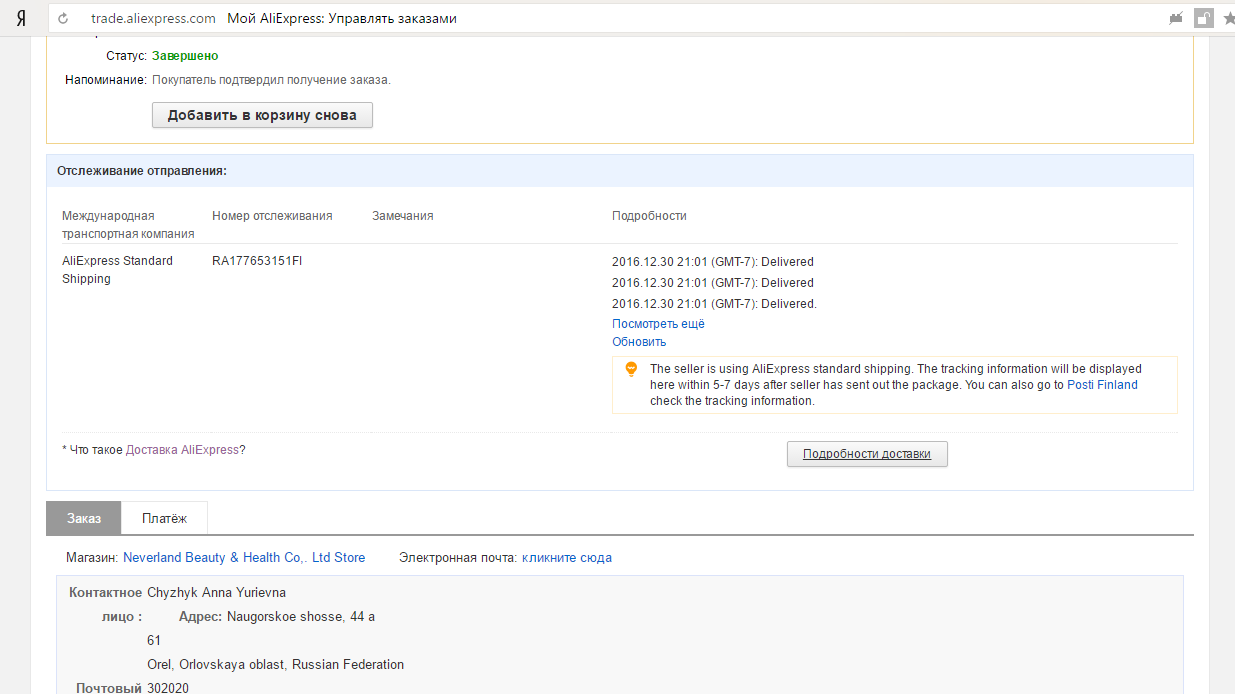Click the "Завершено" order status text
This screenshot has width=1235, height=694.
point(185,56)
